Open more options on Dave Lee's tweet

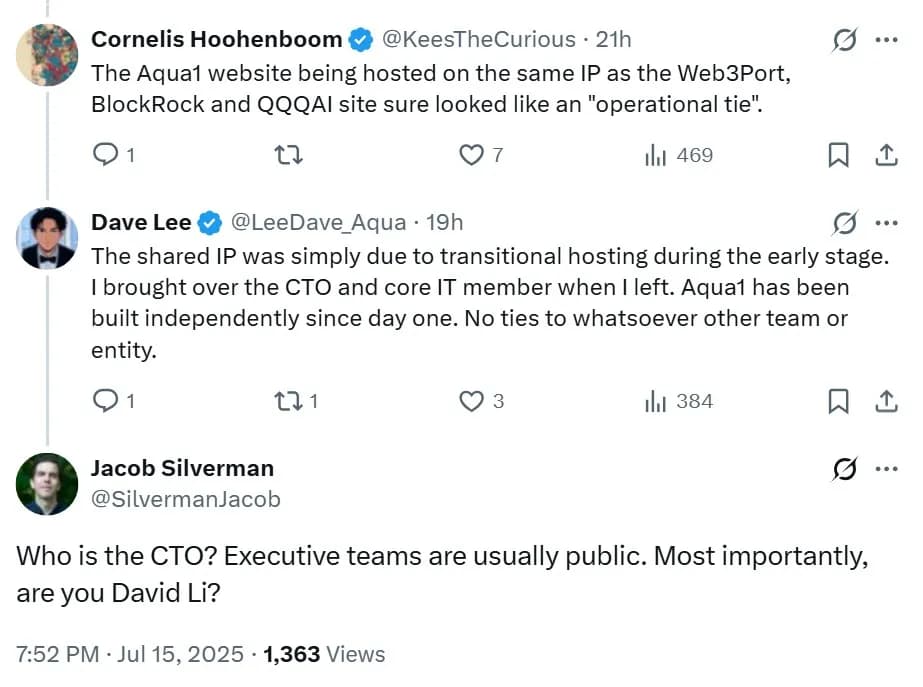886,222
